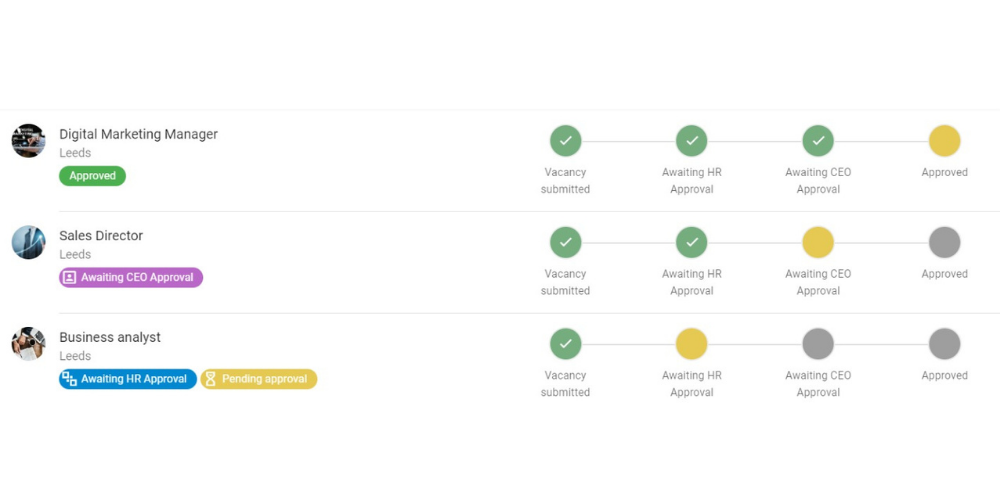Click grey Approved step for Sales Director
This screenshot has height=500, width=1000.
[x=944, y=242]
